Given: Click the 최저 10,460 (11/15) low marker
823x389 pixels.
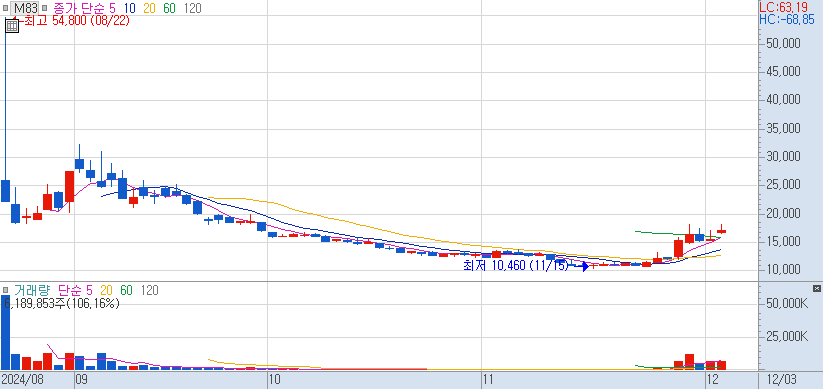Looking at the screenshot, I should pos(515,266).
